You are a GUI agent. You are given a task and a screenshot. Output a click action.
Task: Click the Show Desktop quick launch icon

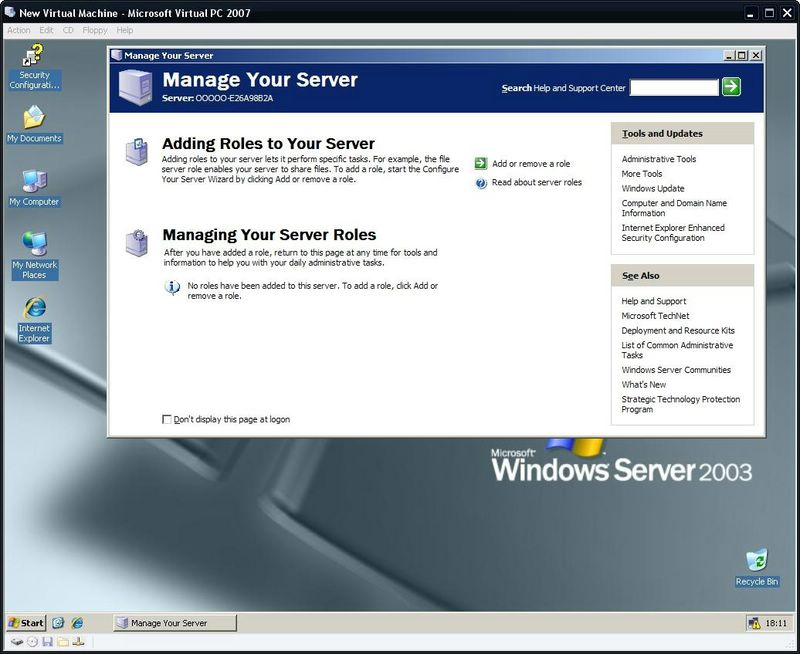pyautogui.click(x=58, y=623)
